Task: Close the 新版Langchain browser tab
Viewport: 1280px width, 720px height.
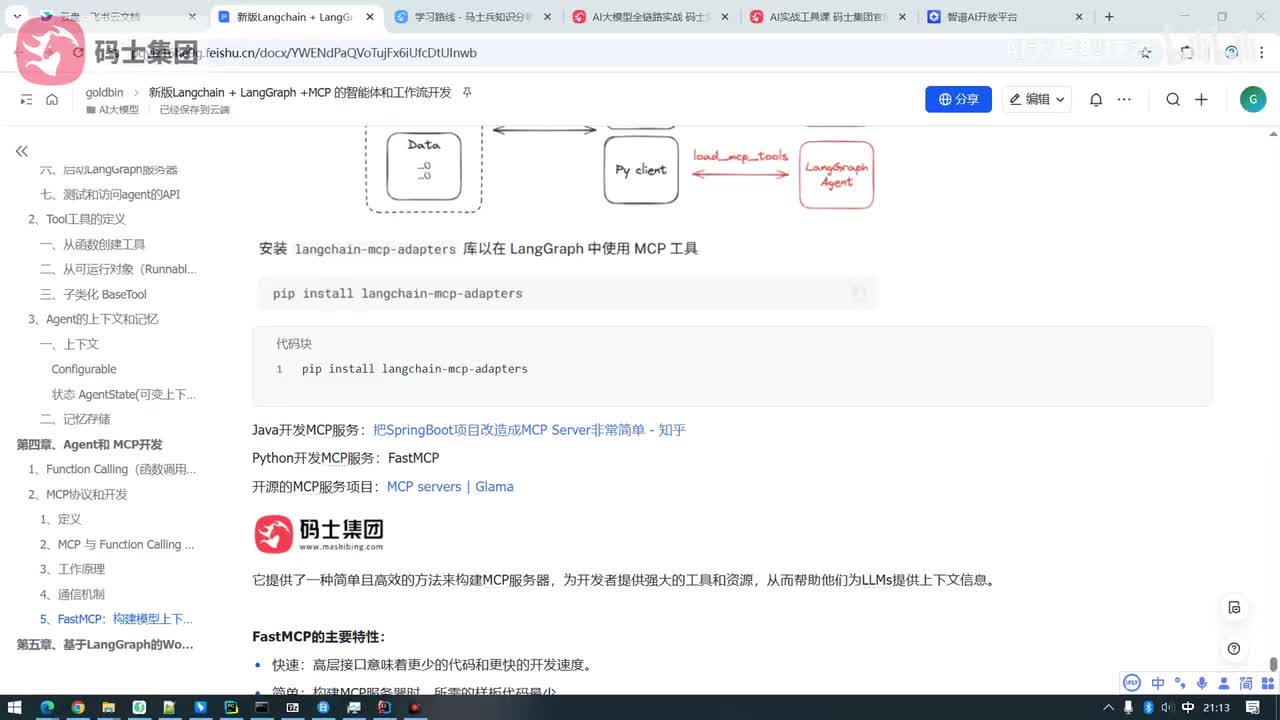Action: pos(370,17)
